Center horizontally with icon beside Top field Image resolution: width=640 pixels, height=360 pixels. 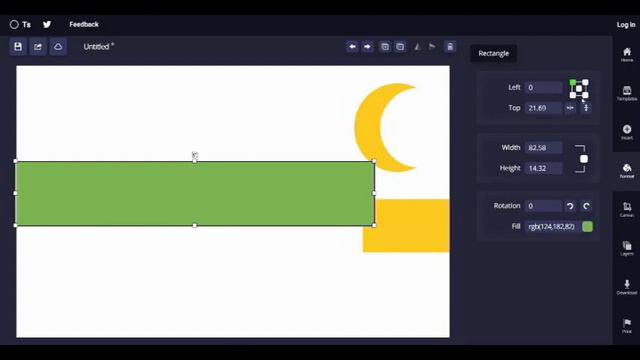pos(570,108)
